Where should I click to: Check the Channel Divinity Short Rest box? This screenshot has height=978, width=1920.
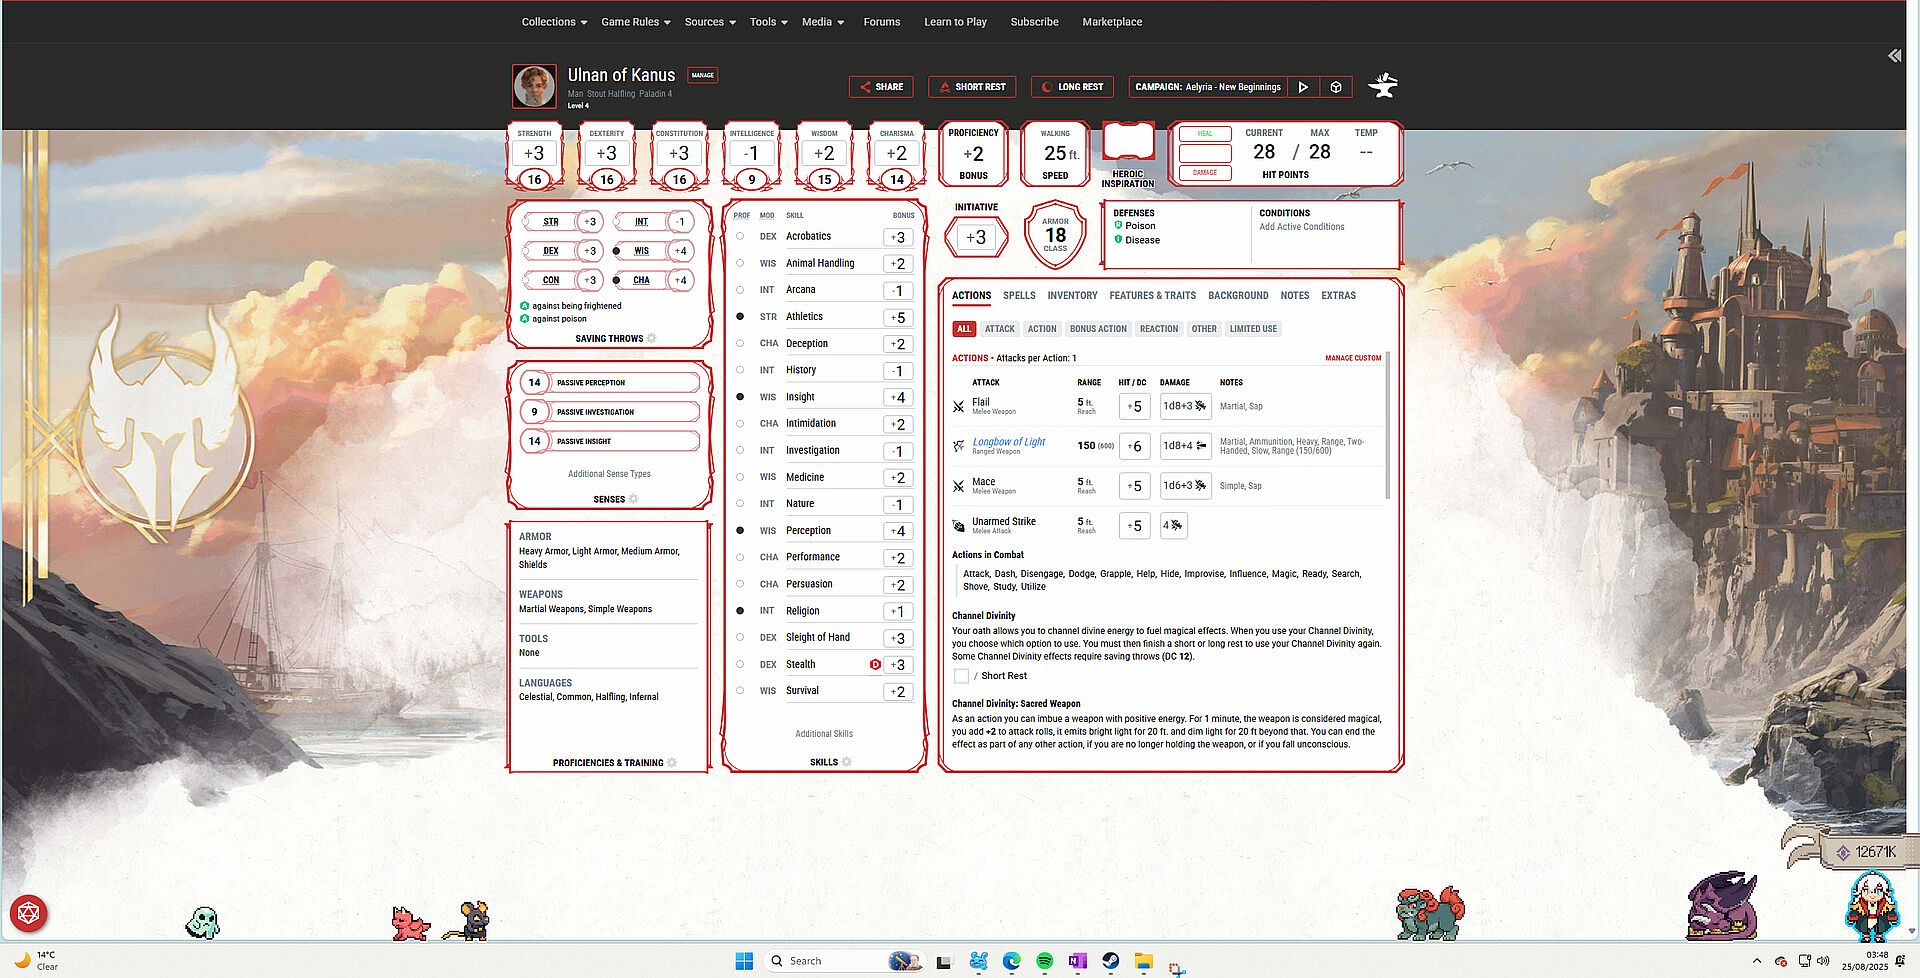point(961,676)
